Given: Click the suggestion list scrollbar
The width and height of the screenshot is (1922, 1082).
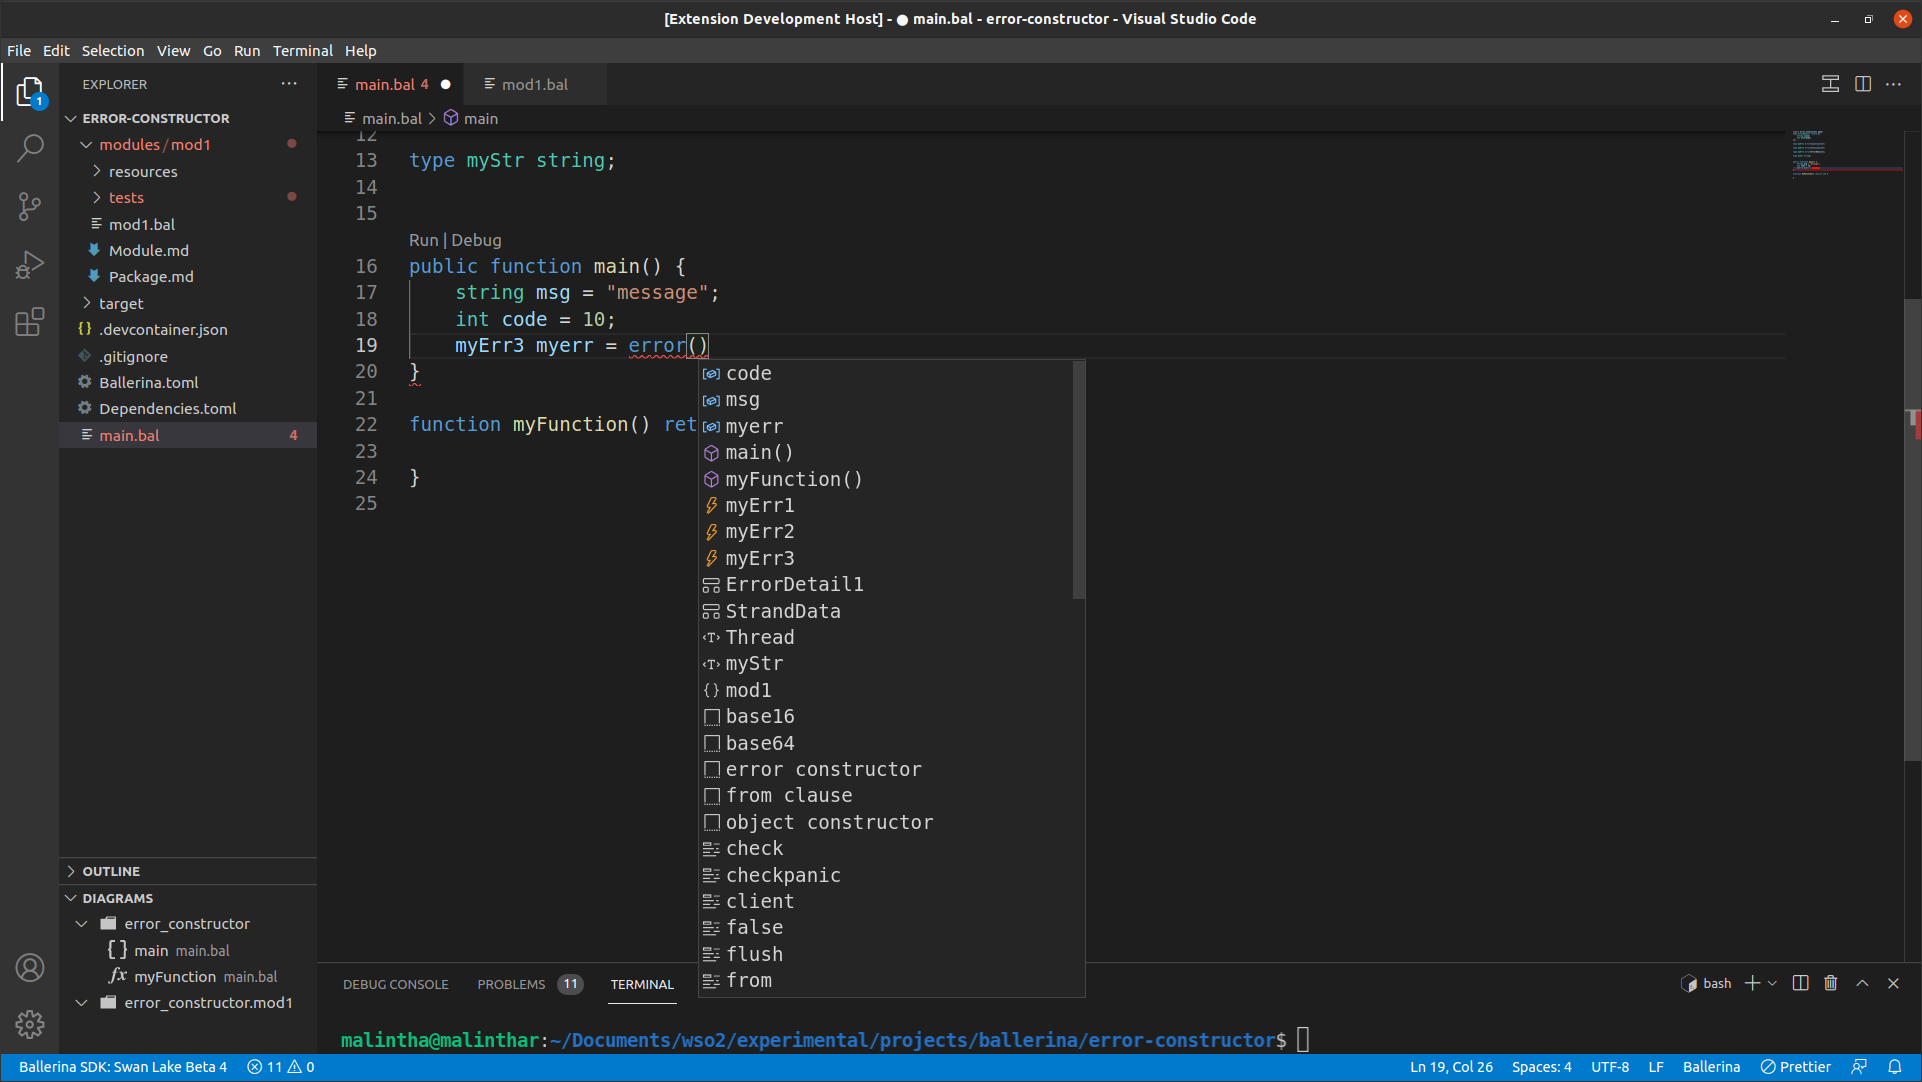Looking at the screenshot, I should 1078,480.
